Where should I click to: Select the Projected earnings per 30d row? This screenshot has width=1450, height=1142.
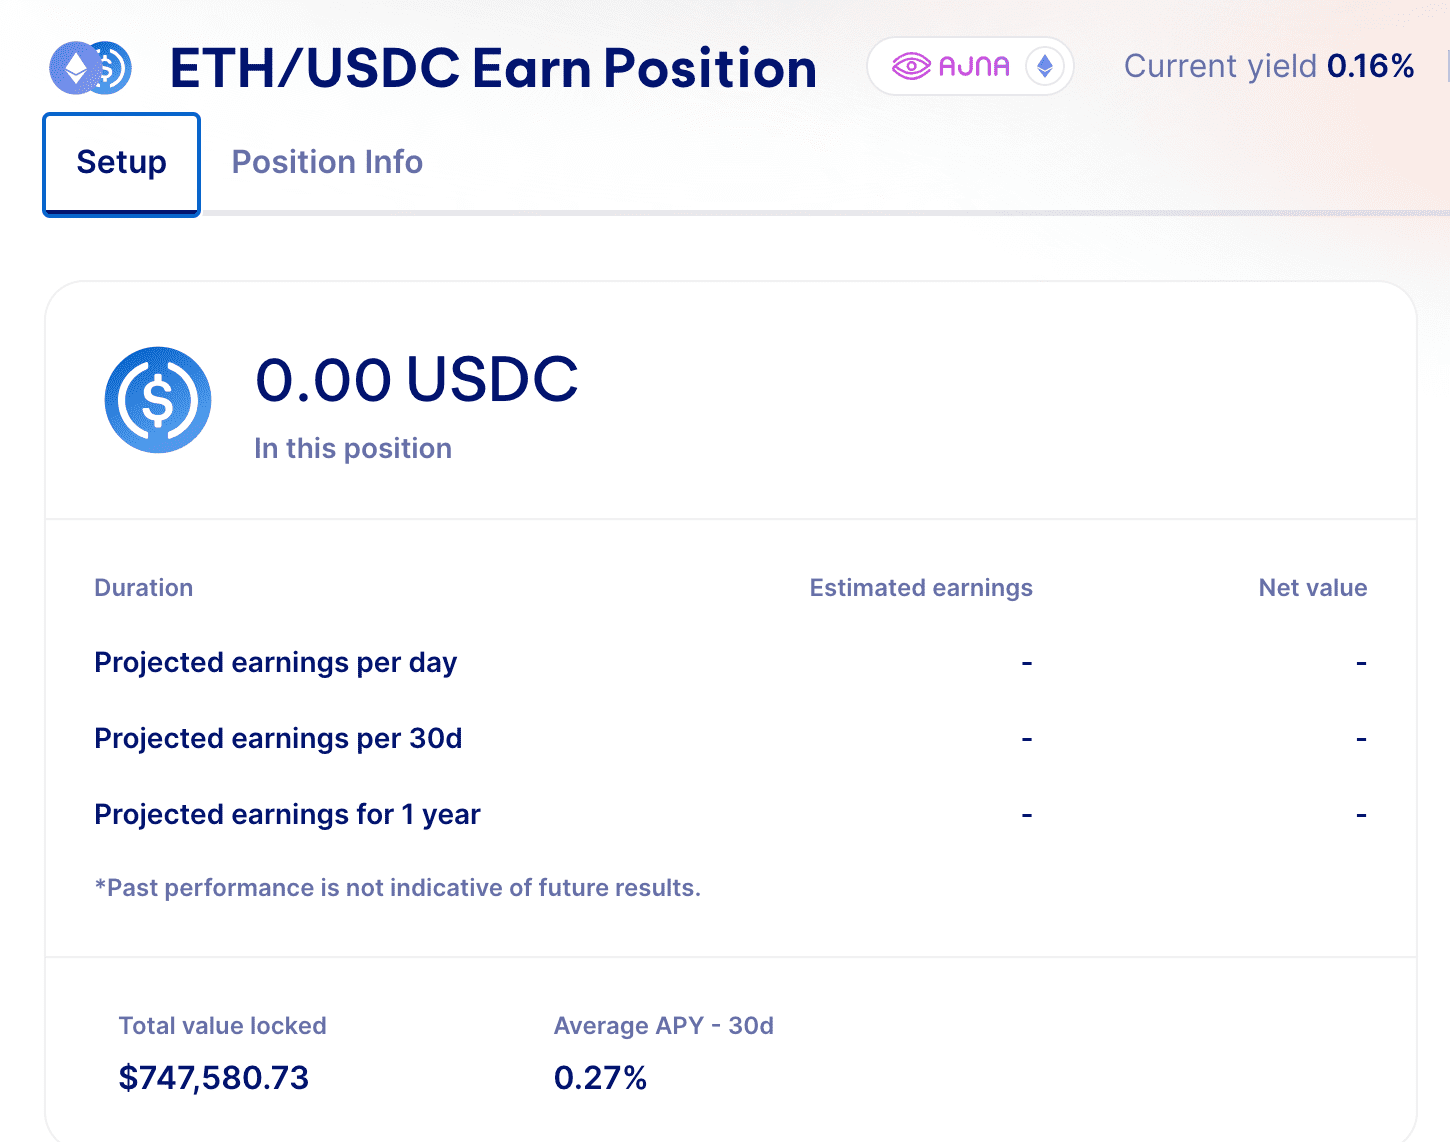click(278, 739)
